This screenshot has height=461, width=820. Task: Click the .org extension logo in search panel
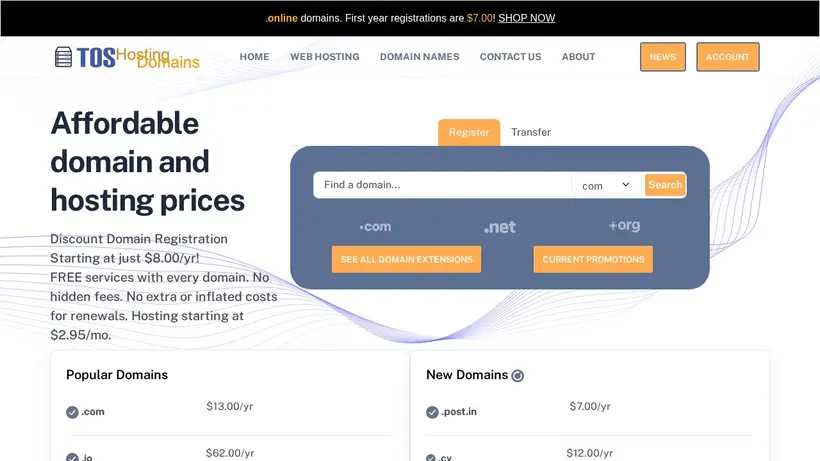624,226
